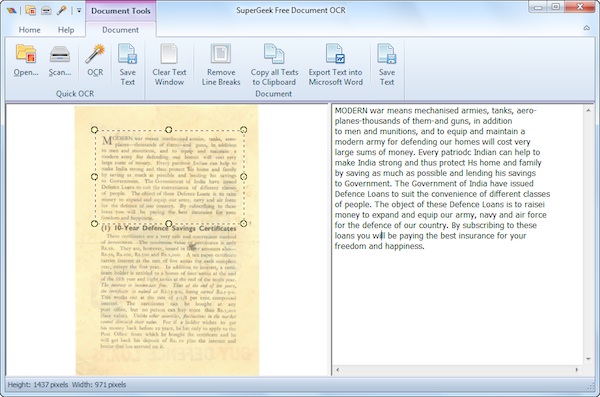Collapse the ribbon with the arrow

pos(586,28)
